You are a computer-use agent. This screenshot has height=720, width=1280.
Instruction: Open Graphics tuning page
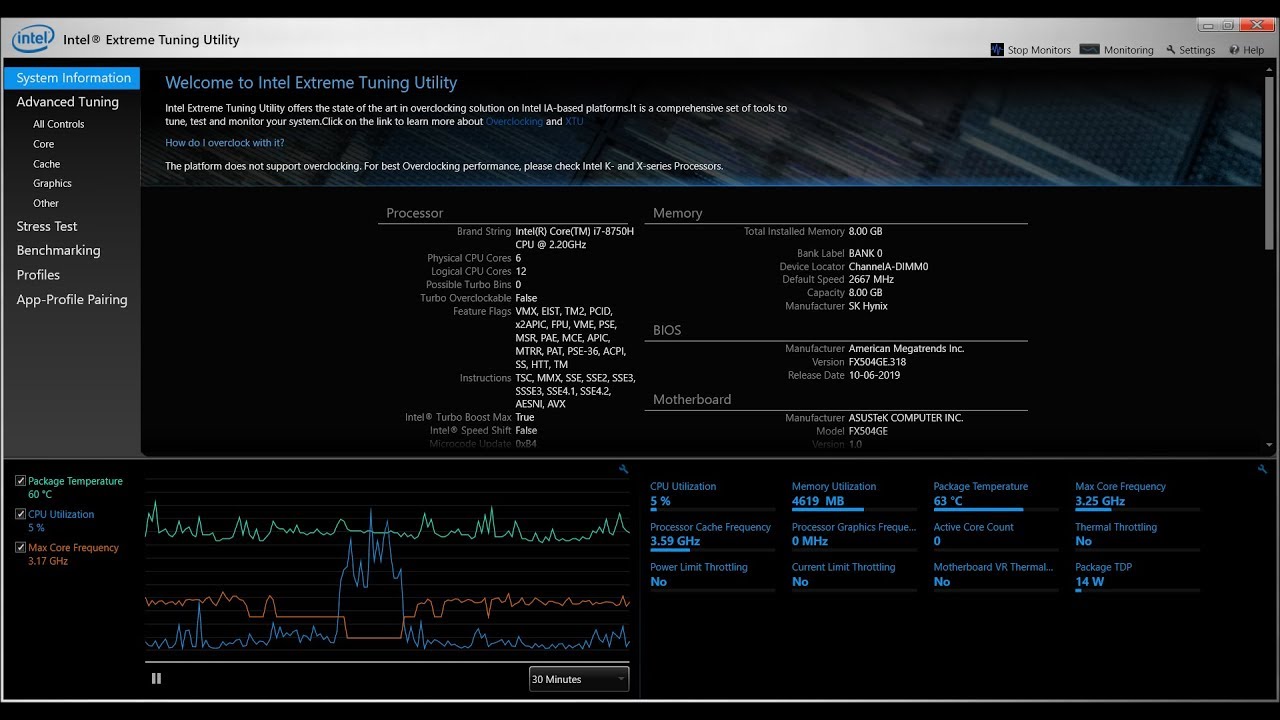tap(53, 183)
